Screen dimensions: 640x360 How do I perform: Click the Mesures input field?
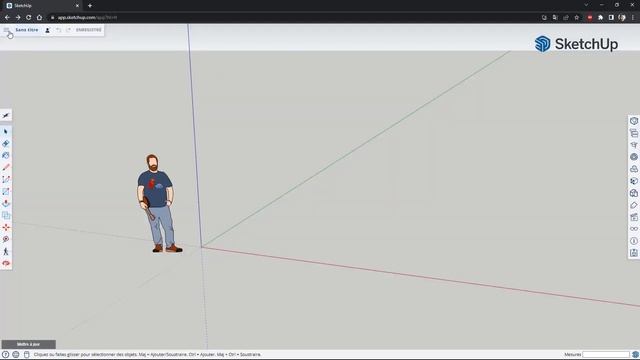click(x=606, y=354)
